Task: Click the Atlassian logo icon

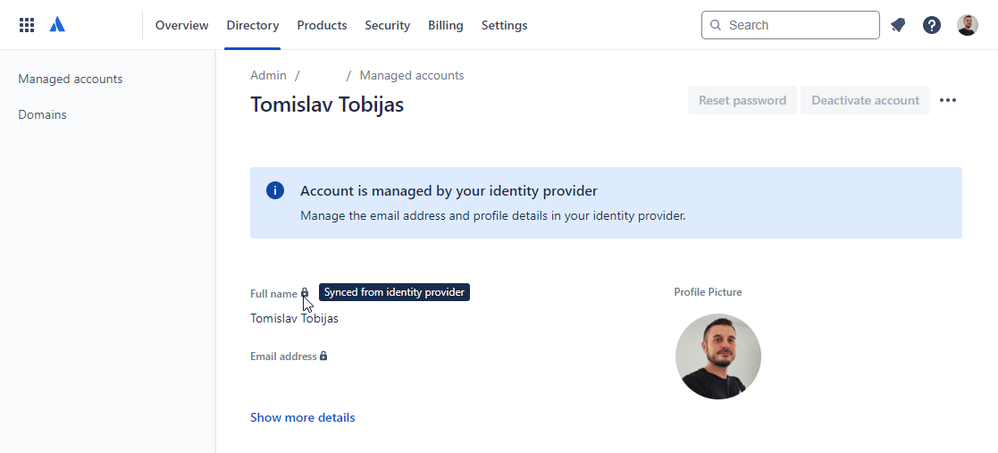Action: [x=57, y=25]
